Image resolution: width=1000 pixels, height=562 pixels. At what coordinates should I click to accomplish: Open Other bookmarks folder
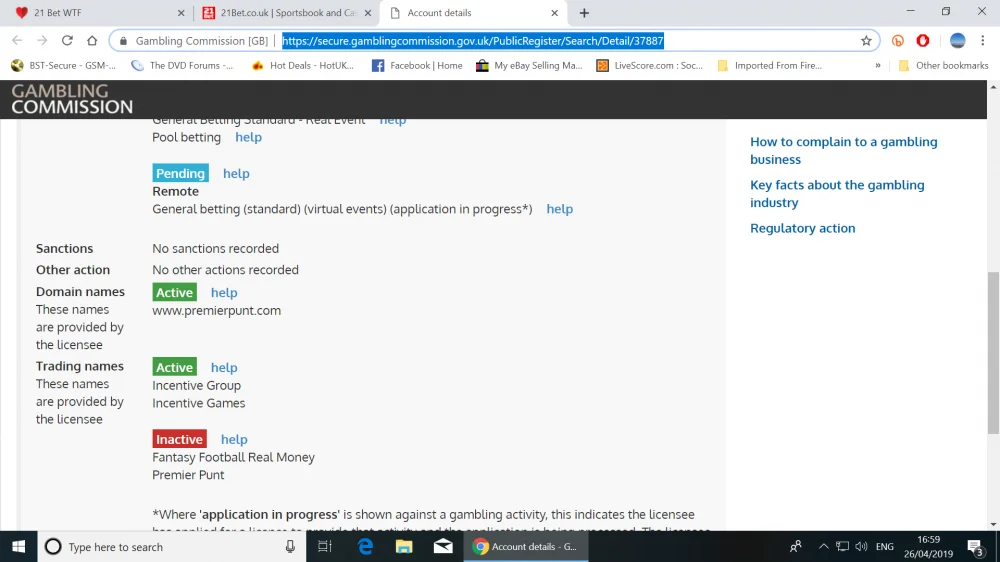click(x=943, y=65)
